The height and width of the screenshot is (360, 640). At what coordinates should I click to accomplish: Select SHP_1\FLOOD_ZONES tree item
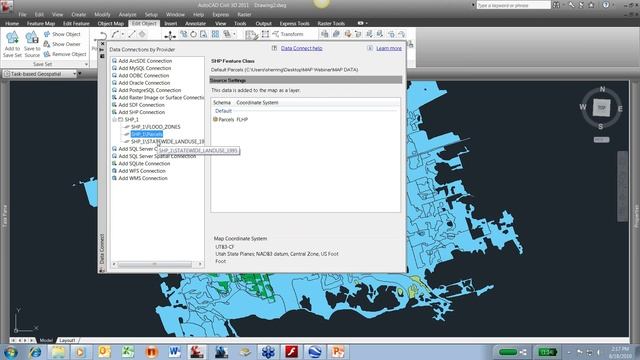155,127
